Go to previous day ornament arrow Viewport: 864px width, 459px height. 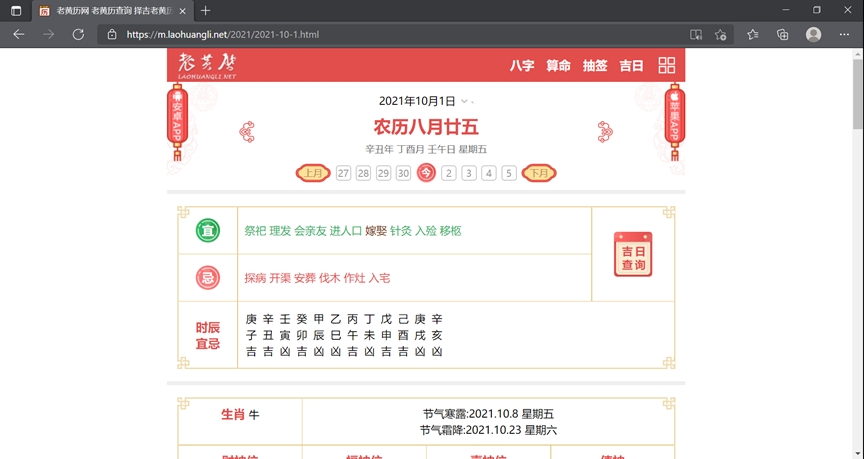point(247,132)
